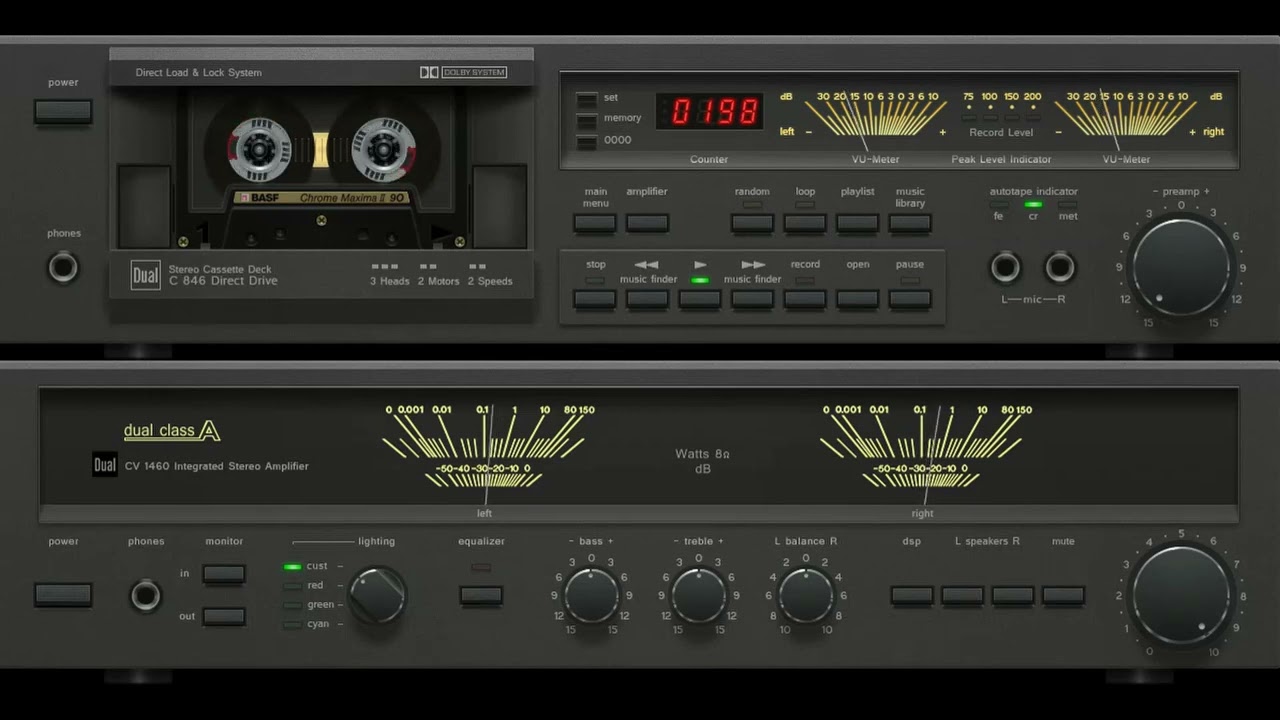This screenshot has width=1280, height=720.
Task: Click the cassette deck phones jack
Action: [63, 267]
